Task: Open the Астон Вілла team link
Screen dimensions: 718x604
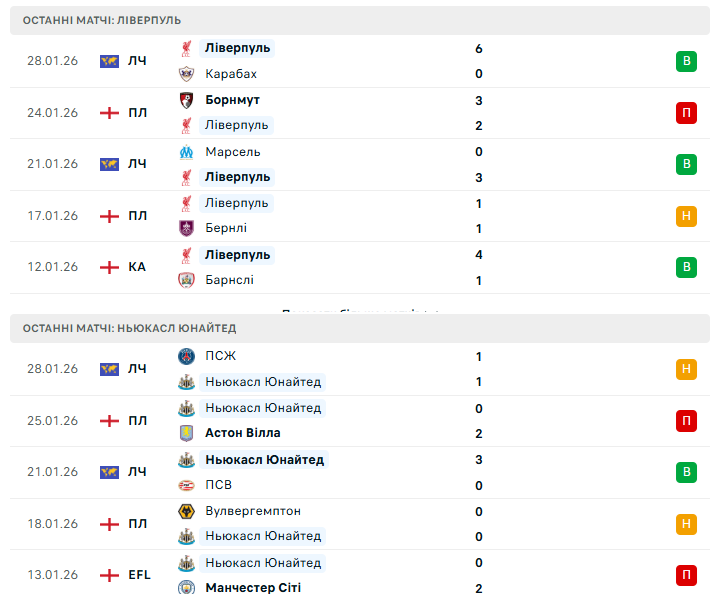Action: pyautogui.click(x=242, y=433)
